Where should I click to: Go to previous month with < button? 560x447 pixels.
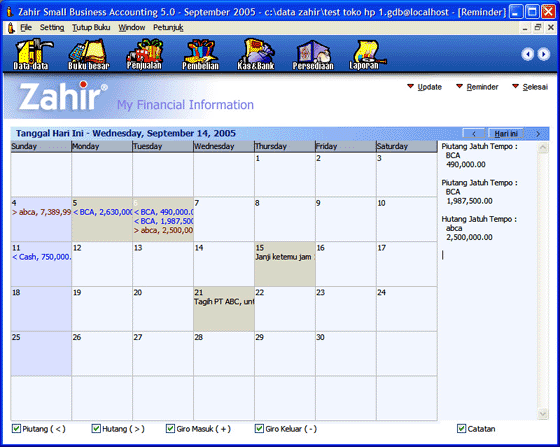(474, 134)
